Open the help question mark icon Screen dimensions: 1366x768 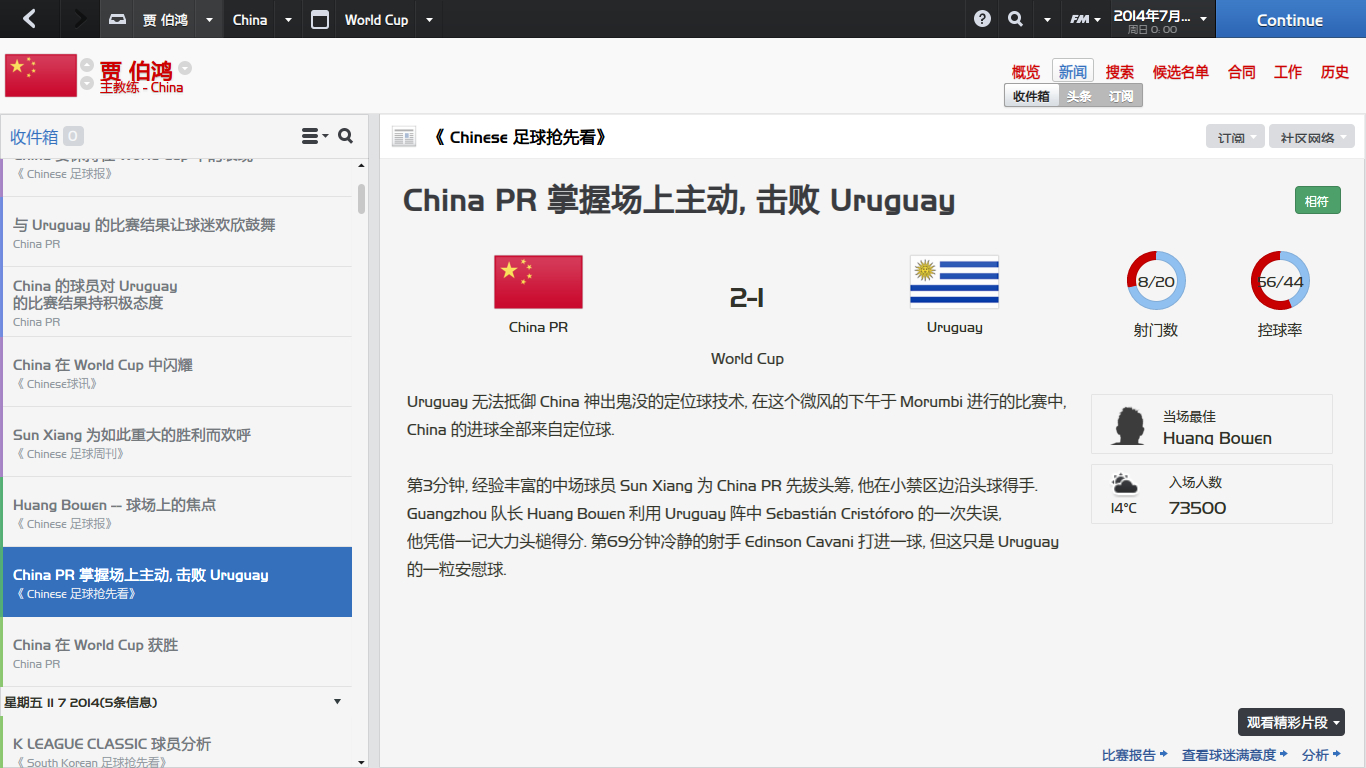pos(983,19)
